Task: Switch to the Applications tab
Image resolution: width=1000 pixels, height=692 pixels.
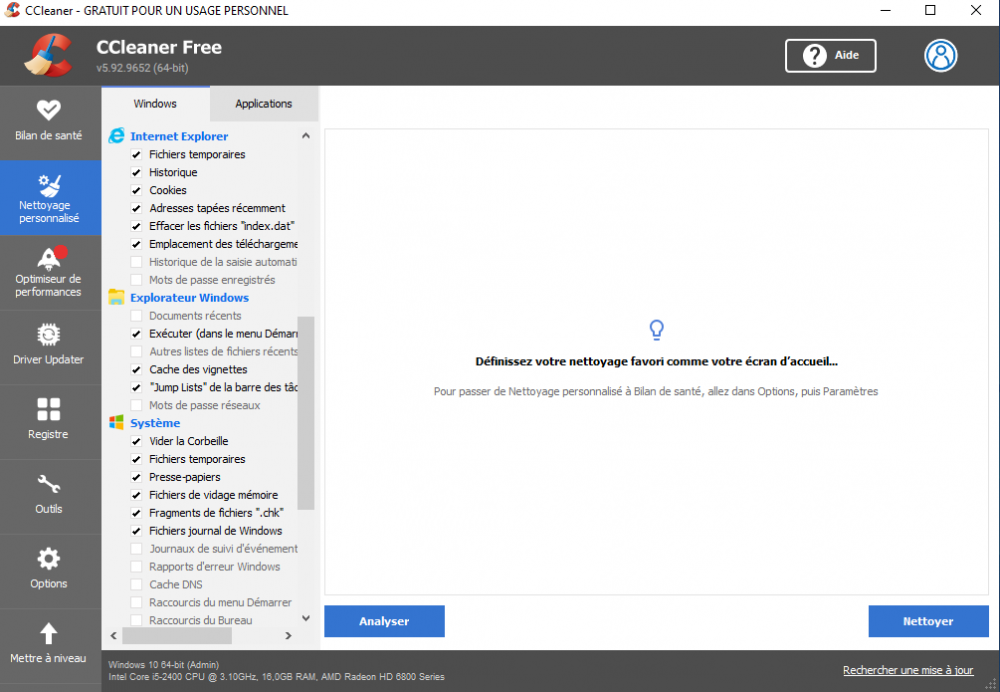Action: 263,103
